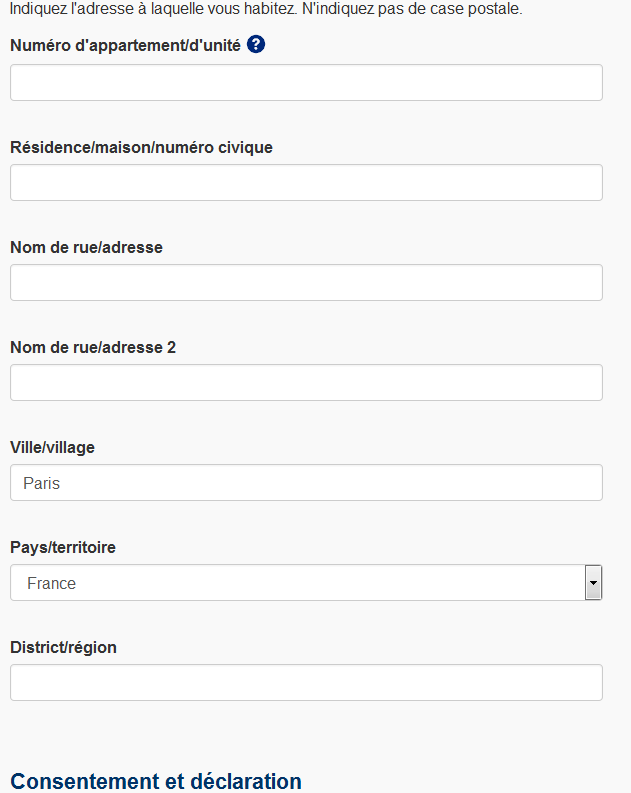Click the Ville/village label
This screenshot has width=631, height=793.
click(x=53, y=448)
